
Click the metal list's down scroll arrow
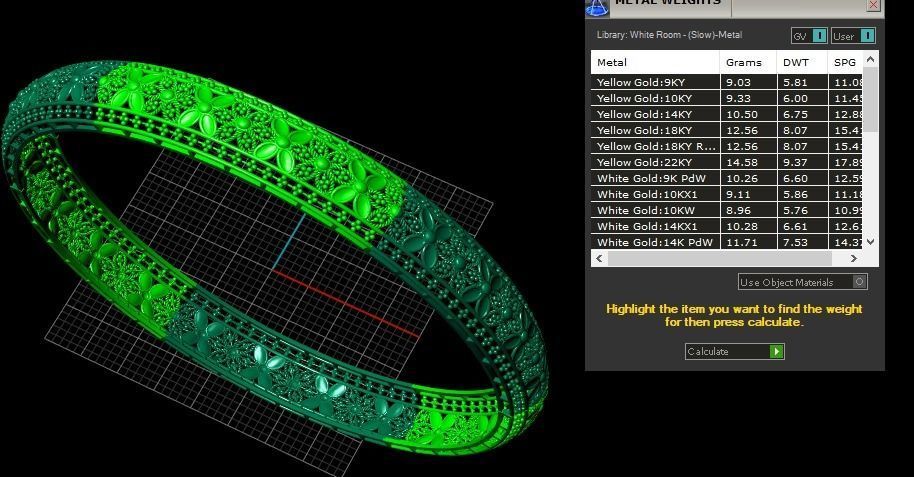870,241
